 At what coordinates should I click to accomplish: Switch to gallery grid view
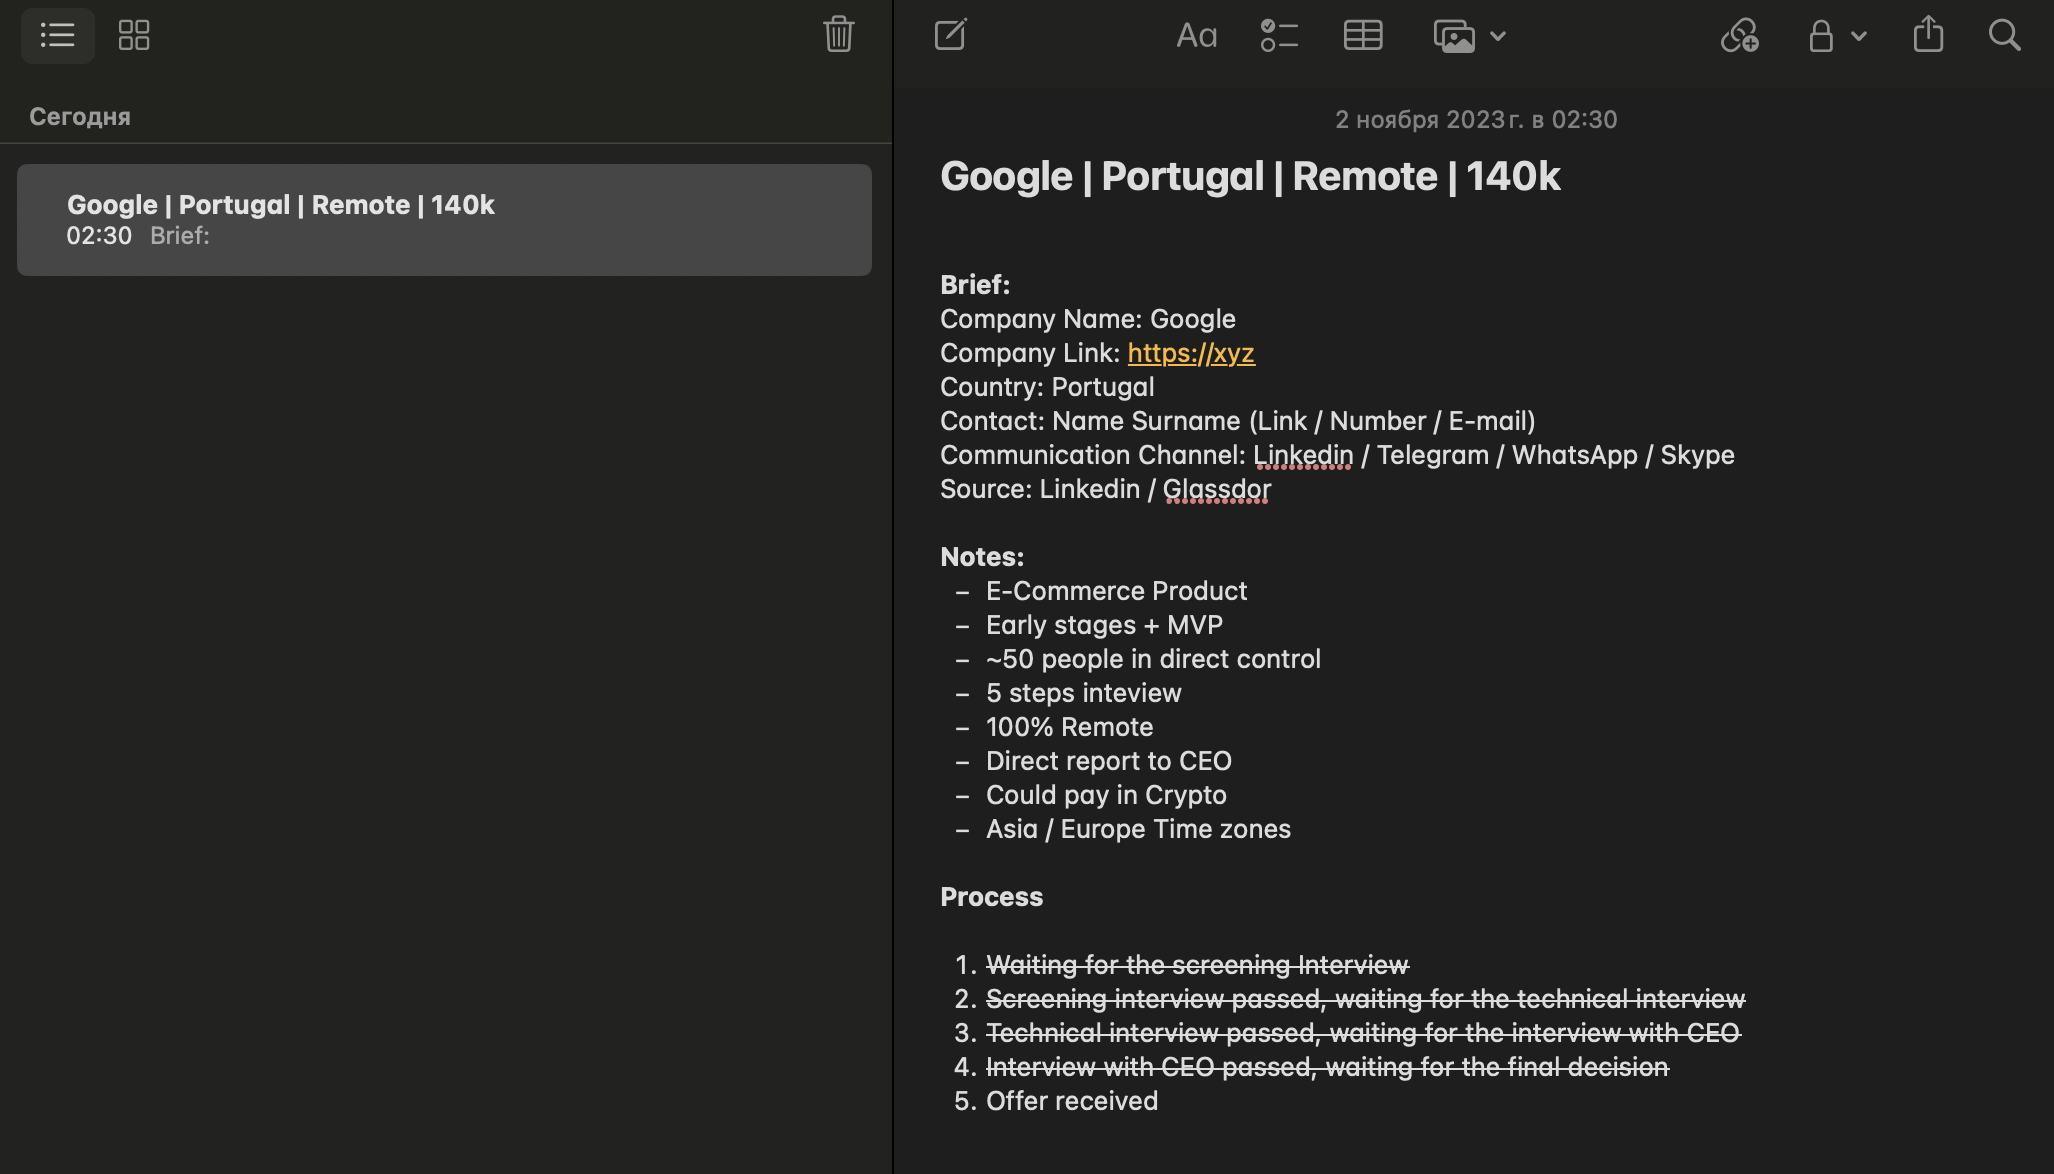coord(133,36)
